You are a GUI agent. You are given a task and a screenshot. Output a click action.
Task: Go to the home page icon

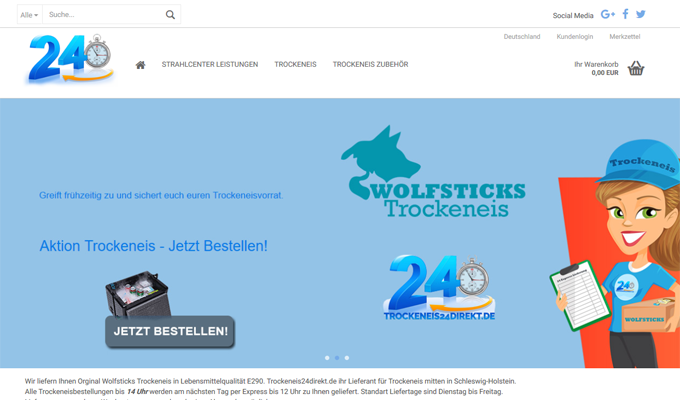140,65
